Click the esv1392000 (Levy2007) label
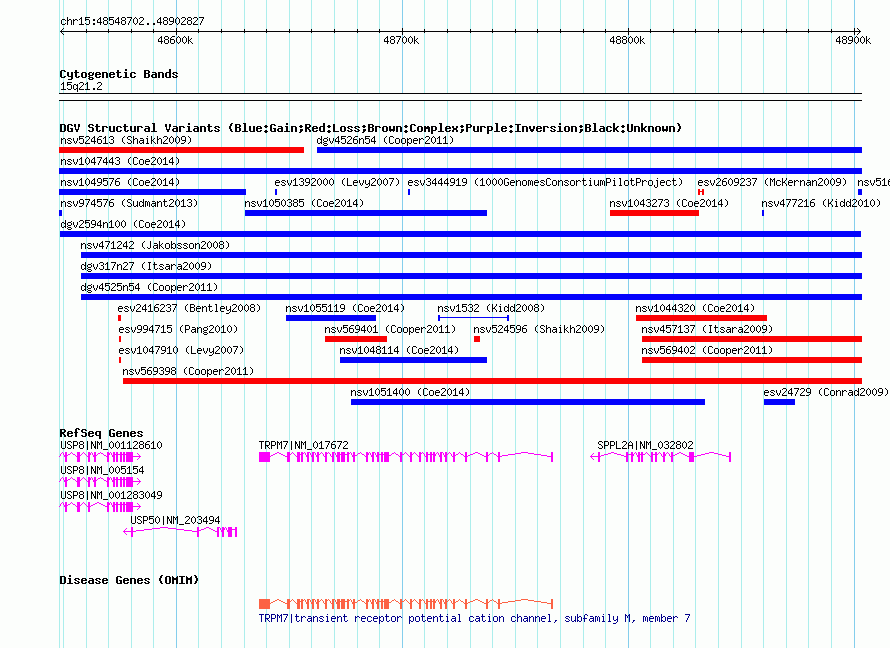The width and height of the screenshot is (890, 648). pos(337,182)
